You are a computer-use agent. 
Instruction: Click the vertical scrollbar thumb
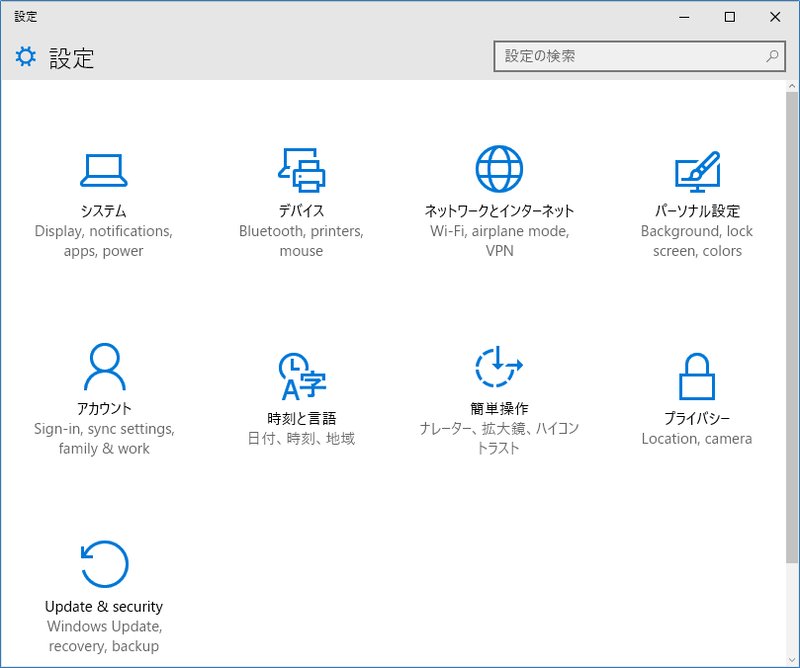point(792,328)
